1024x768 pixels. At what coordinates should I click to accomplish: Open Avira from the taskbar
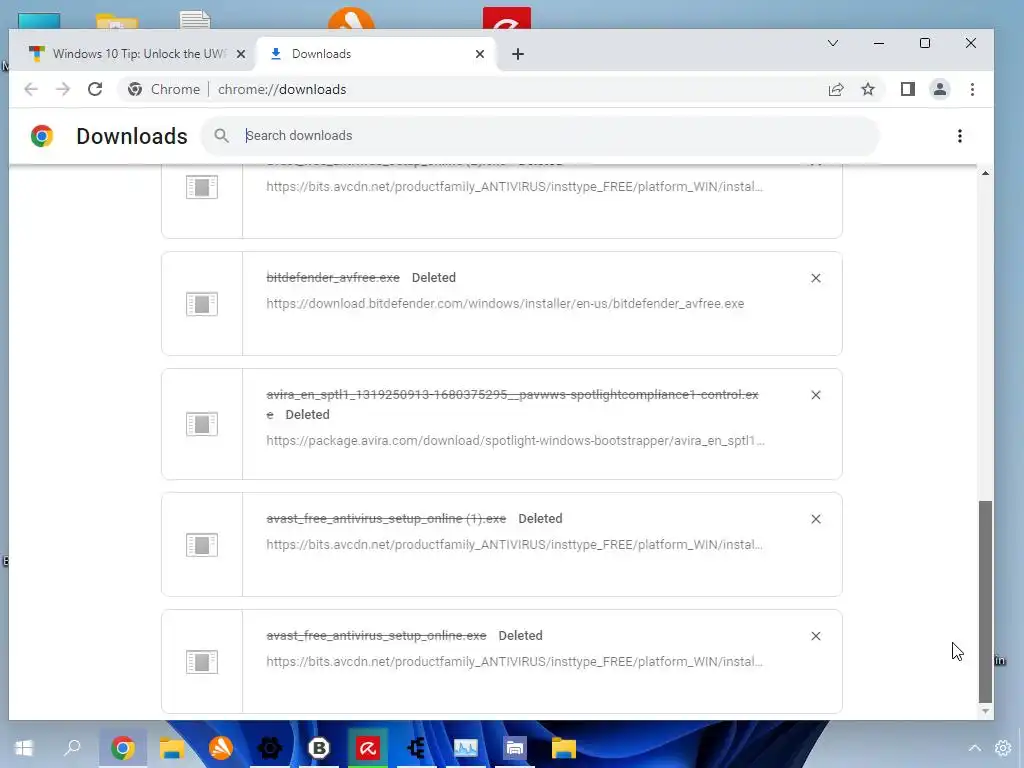368,748
